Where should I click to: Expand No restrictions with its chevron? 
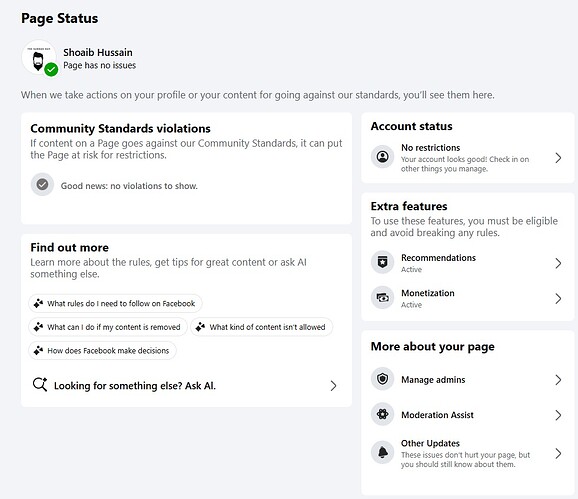(558, 158)
